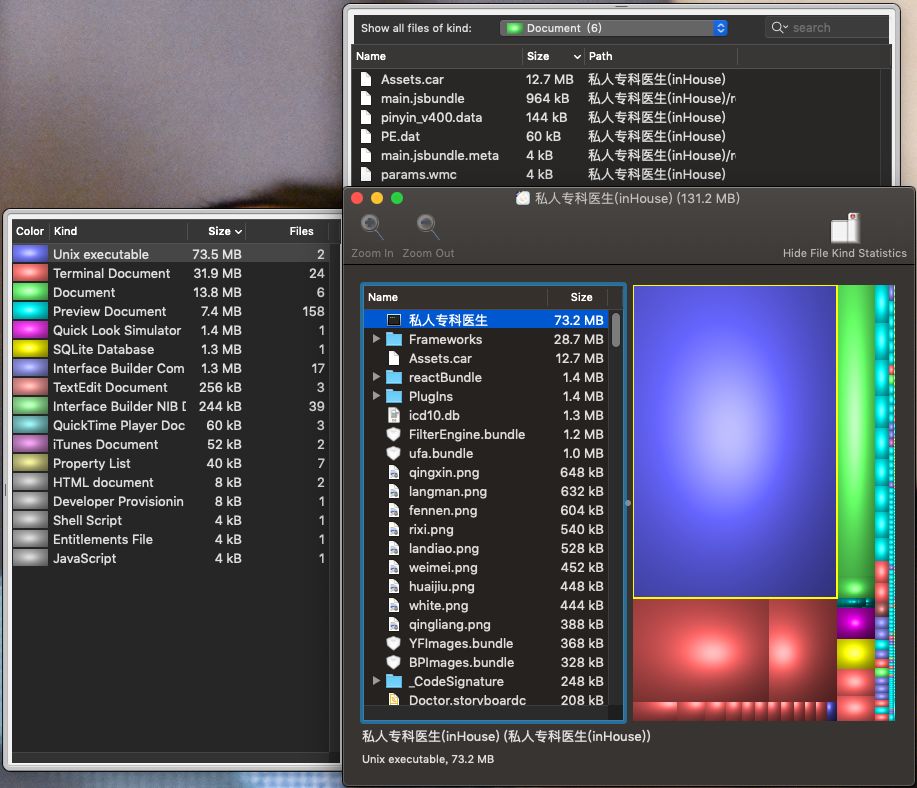The height and width of the screenshot is (788, 917).
Task: Click the large blue treemap block
Action: pos(734,440)
